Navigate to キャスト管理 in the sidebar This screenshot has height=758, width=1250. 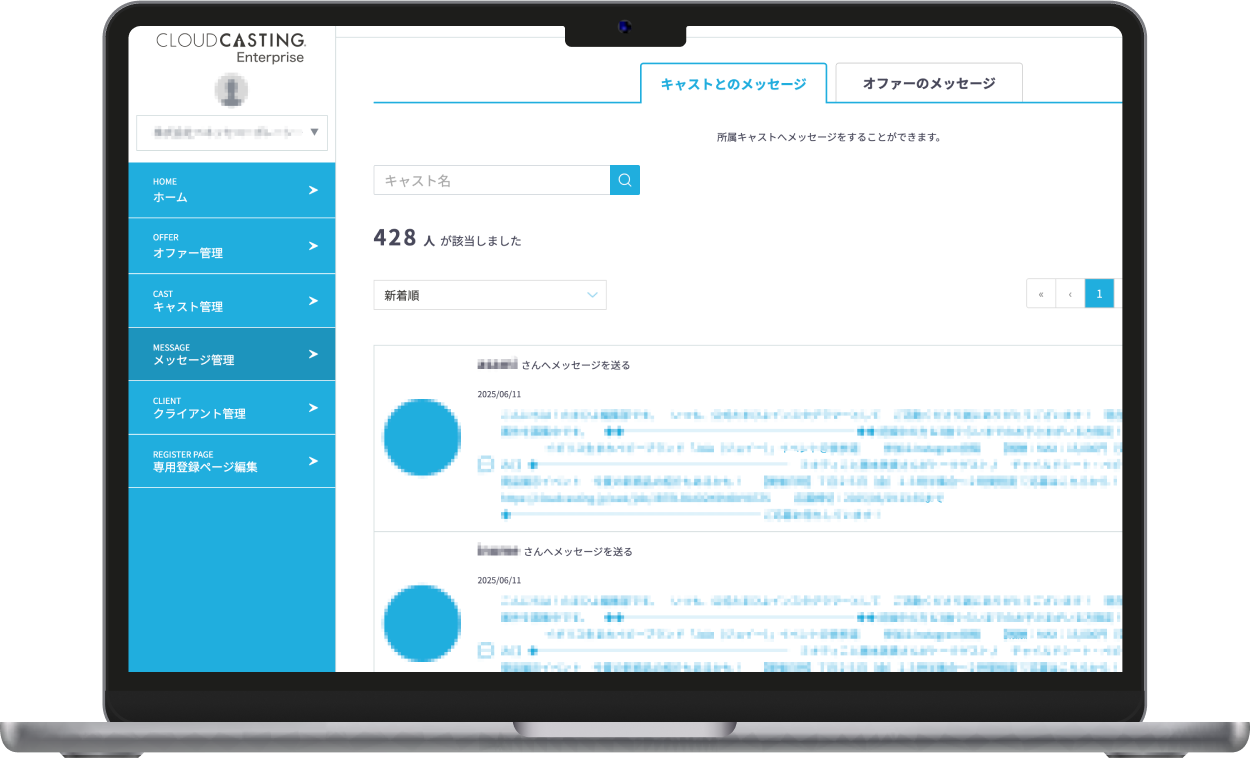click(x=231, y=301)
